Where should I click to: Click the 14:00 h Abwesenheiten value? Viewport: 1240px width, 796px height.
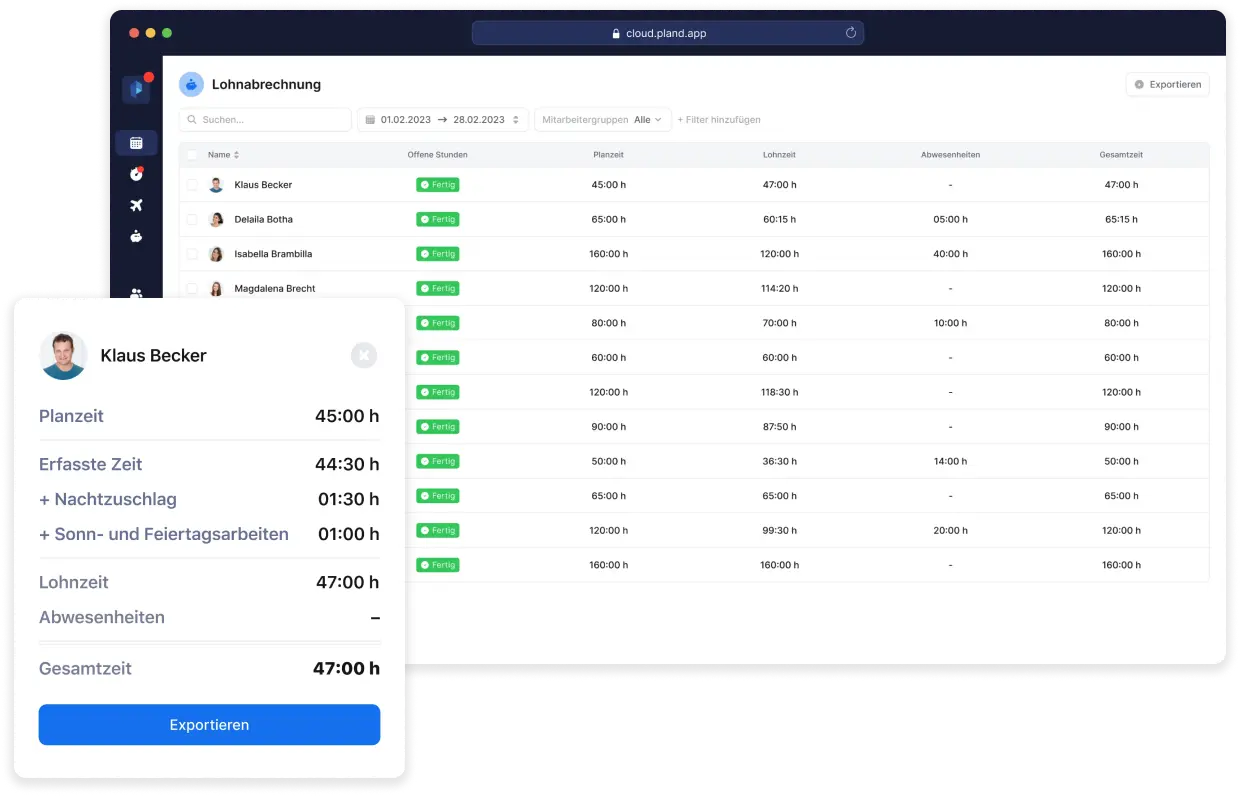click(950, 461)
